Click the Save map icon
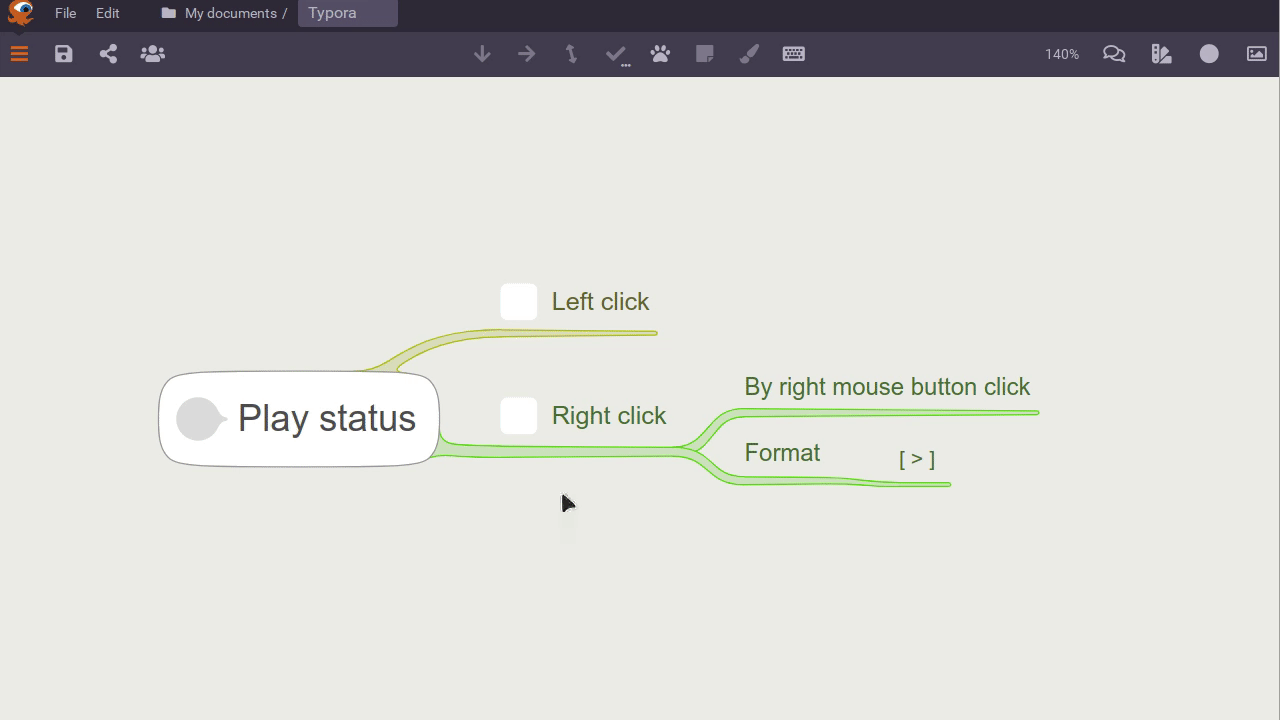 (x=63, y=54)
